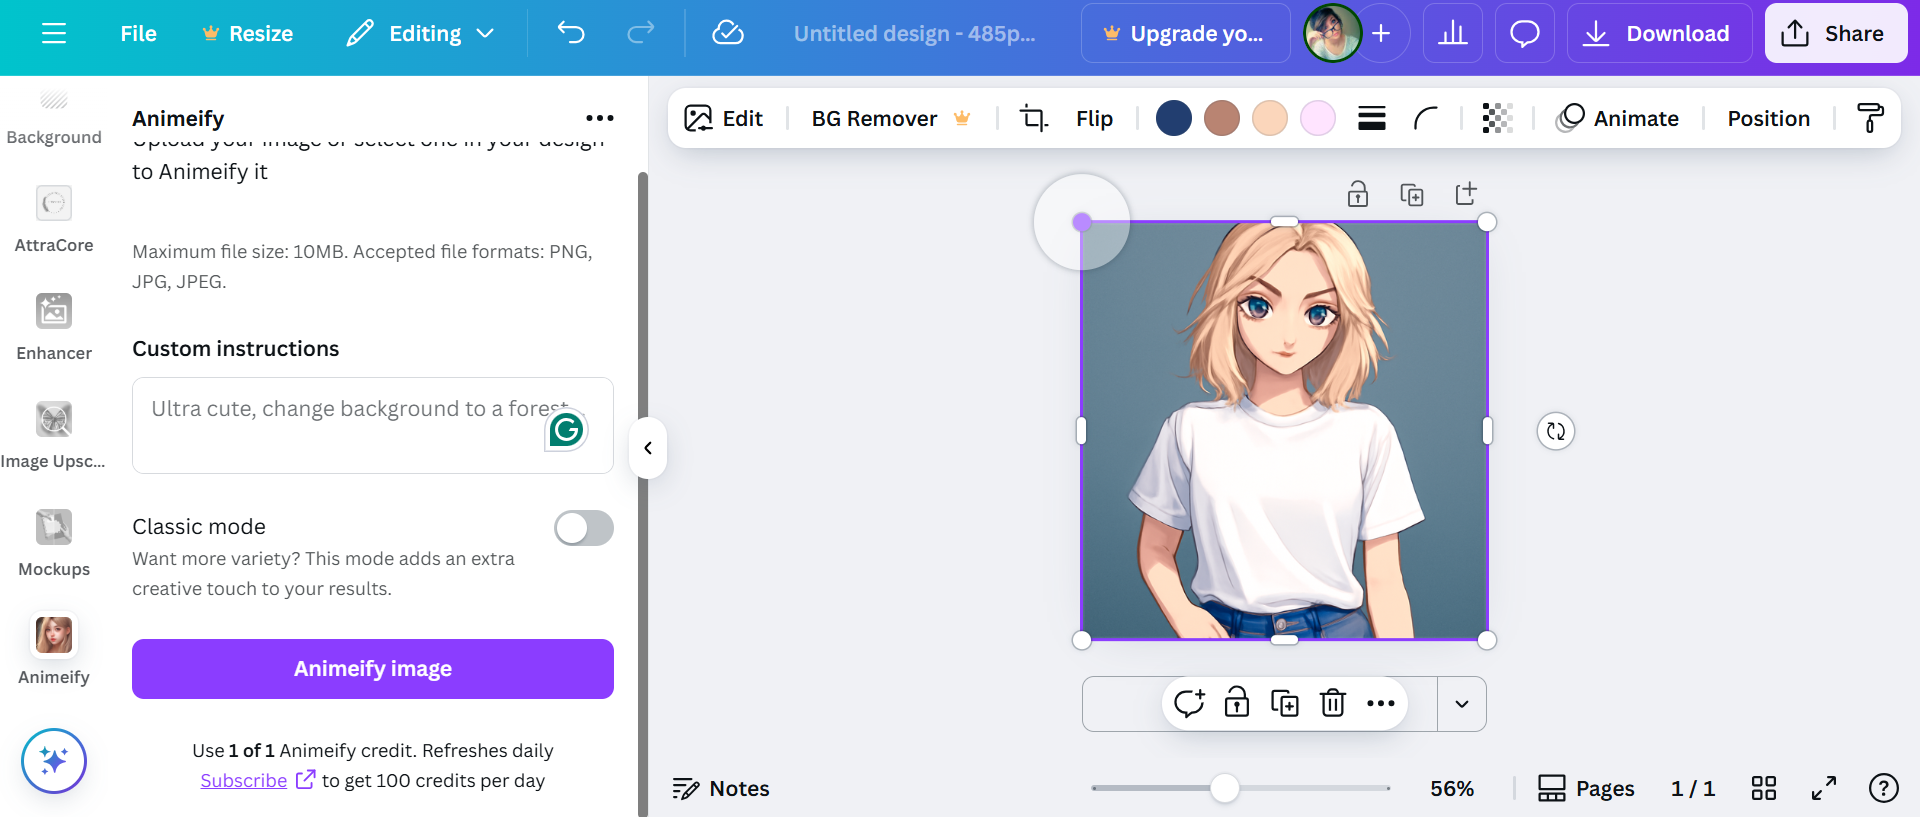Click the Download button
Viewport: 1920px width, 817px height.
(x=1658, y=33)
